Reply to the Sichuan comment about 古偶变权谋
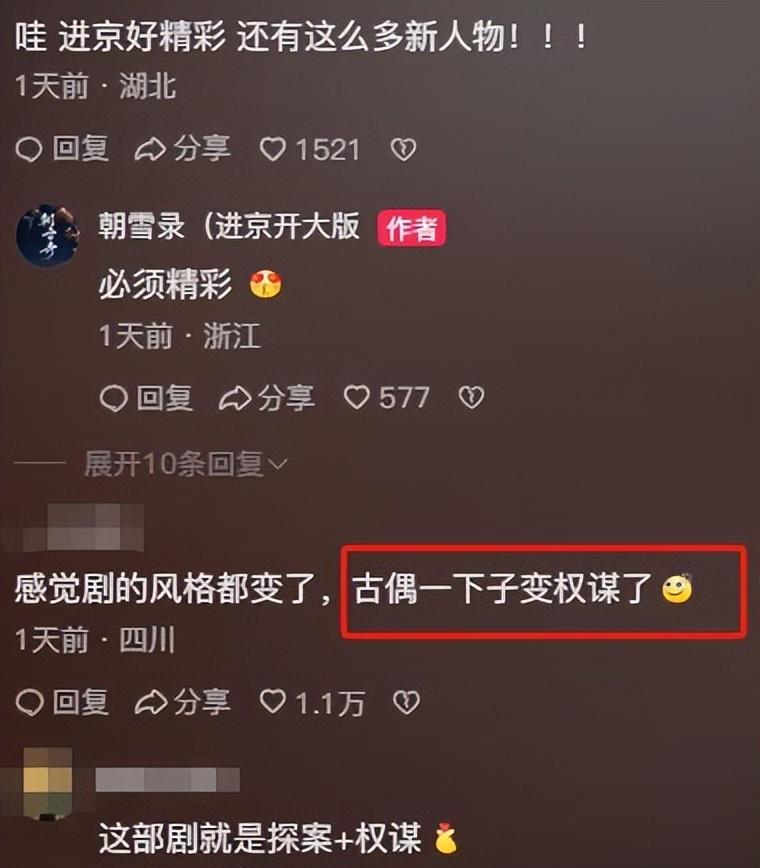 [62, 702]
